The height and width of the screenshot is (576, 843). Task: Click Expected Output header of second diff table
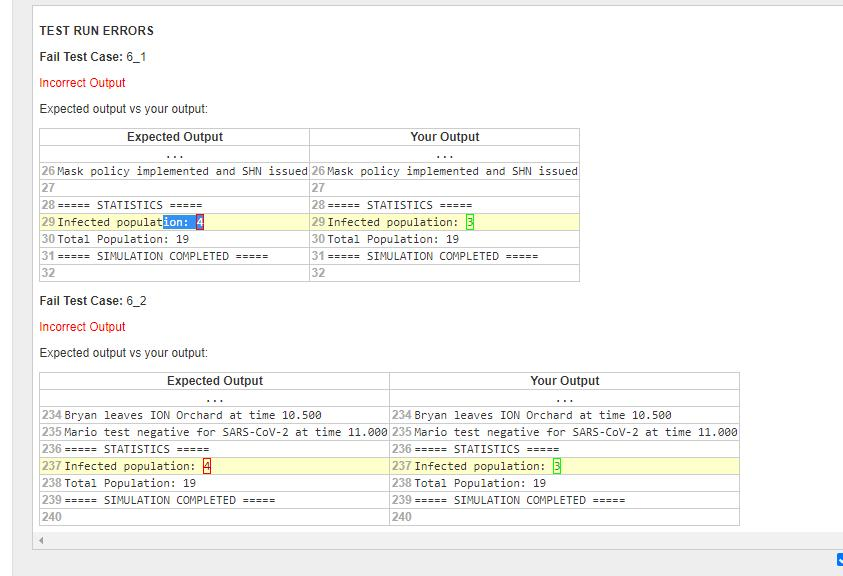tap(213, 381)
